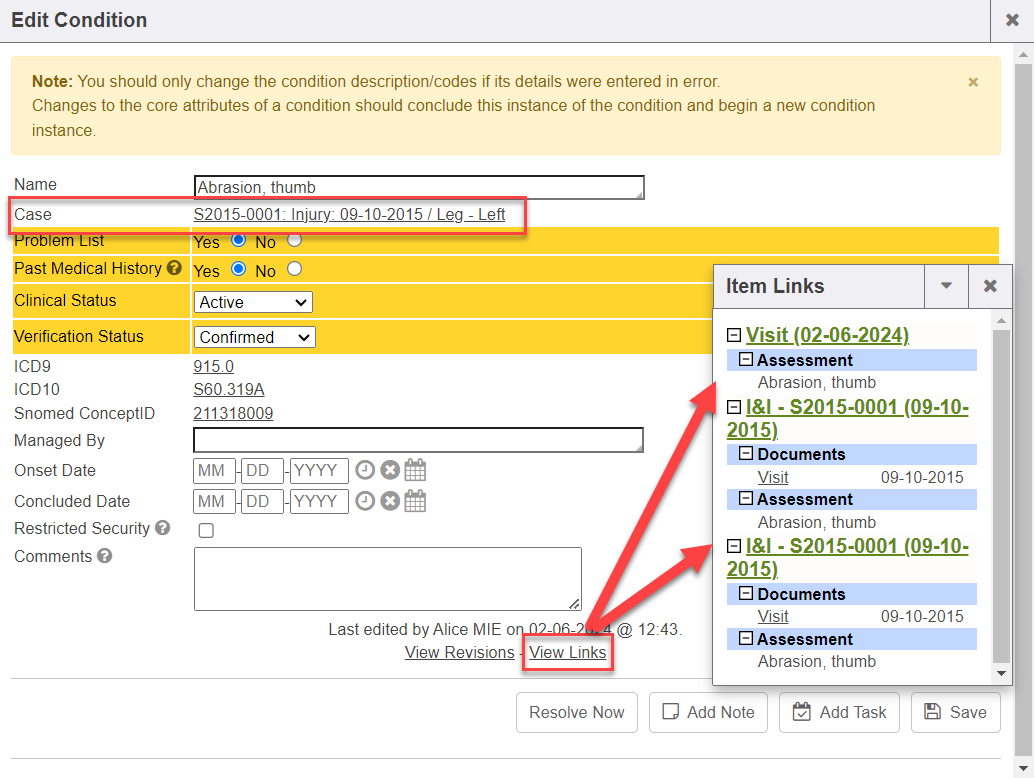Open the Item Links panel dropdown menu
This screenshot has width=1034, height=778.
946,286
